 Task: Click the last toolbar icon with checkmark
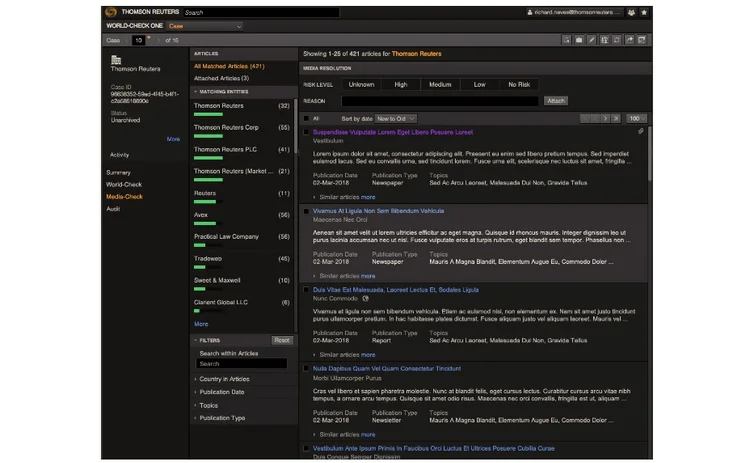(x=642, y=40)
